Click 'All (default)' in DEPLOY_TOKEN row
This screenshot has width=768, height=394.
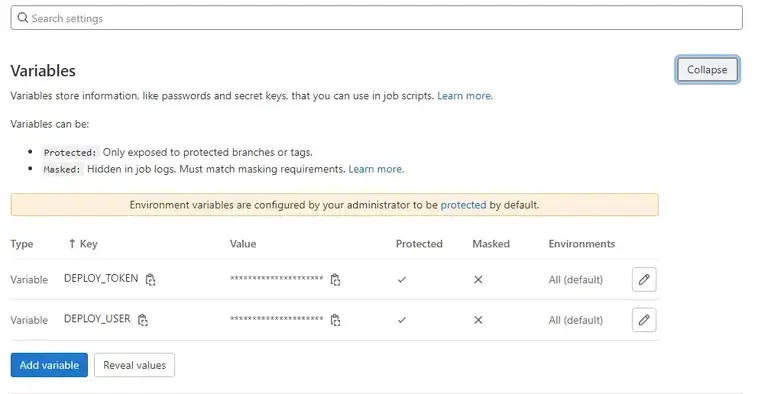(x=576, y=280)
